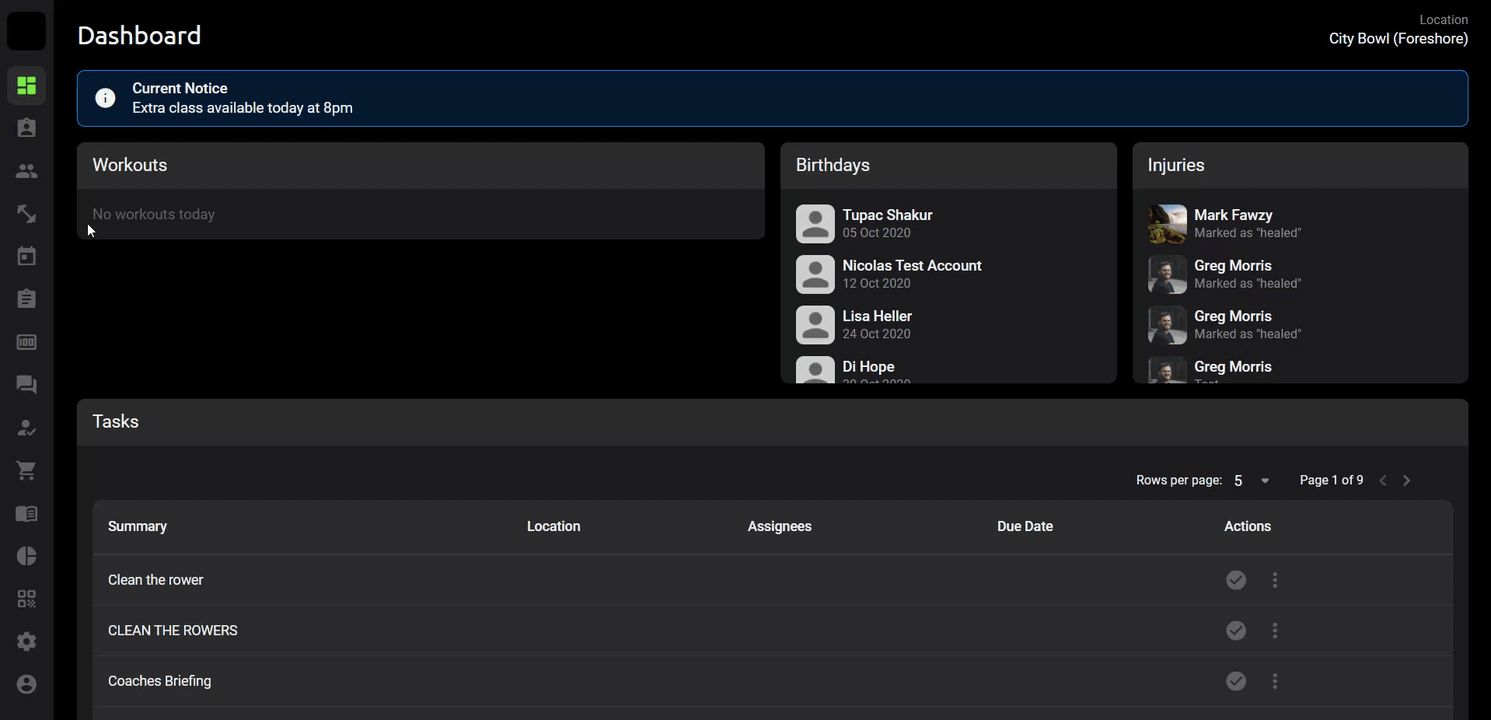Image resolution: width=1491 pixels, height=720 pixels.
Task: Open more options menu for 'Coaches Briefing'
Action: tap(1275, 681)
